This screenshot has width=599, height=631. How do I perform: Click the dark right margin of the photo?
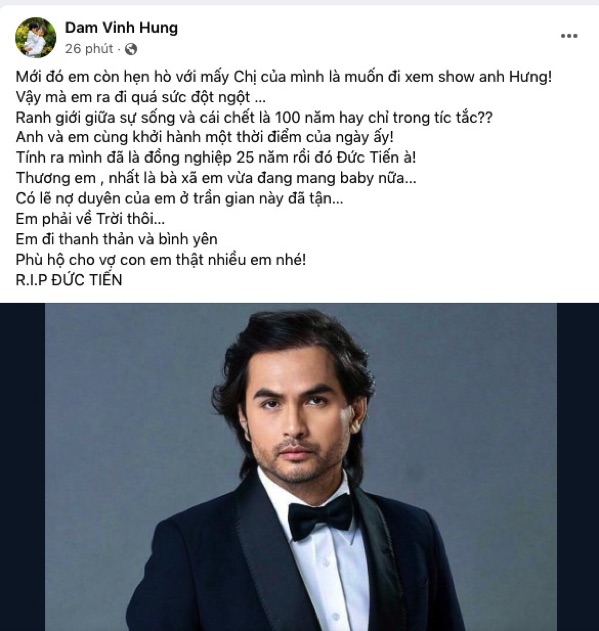tap(578, 467)
